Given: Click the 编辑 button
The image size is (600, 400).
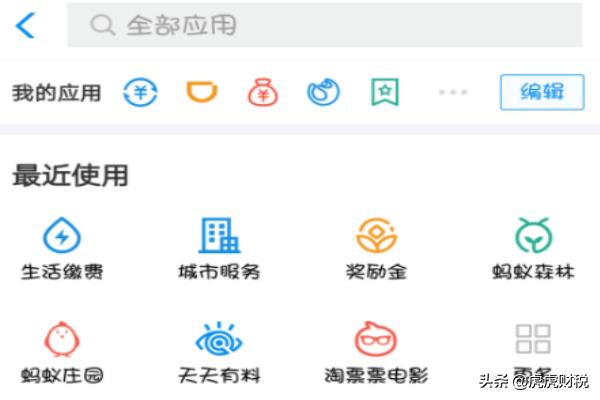Looking at the screenshot, I should (x=542, y=92).
